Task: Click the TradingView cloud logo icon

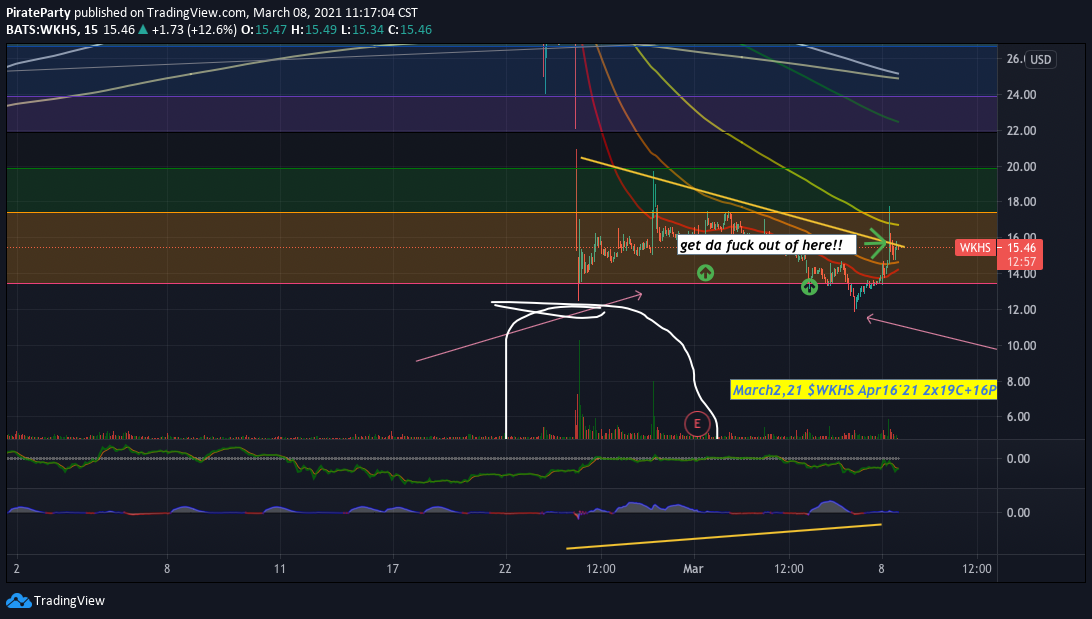Action: (18, 601)
